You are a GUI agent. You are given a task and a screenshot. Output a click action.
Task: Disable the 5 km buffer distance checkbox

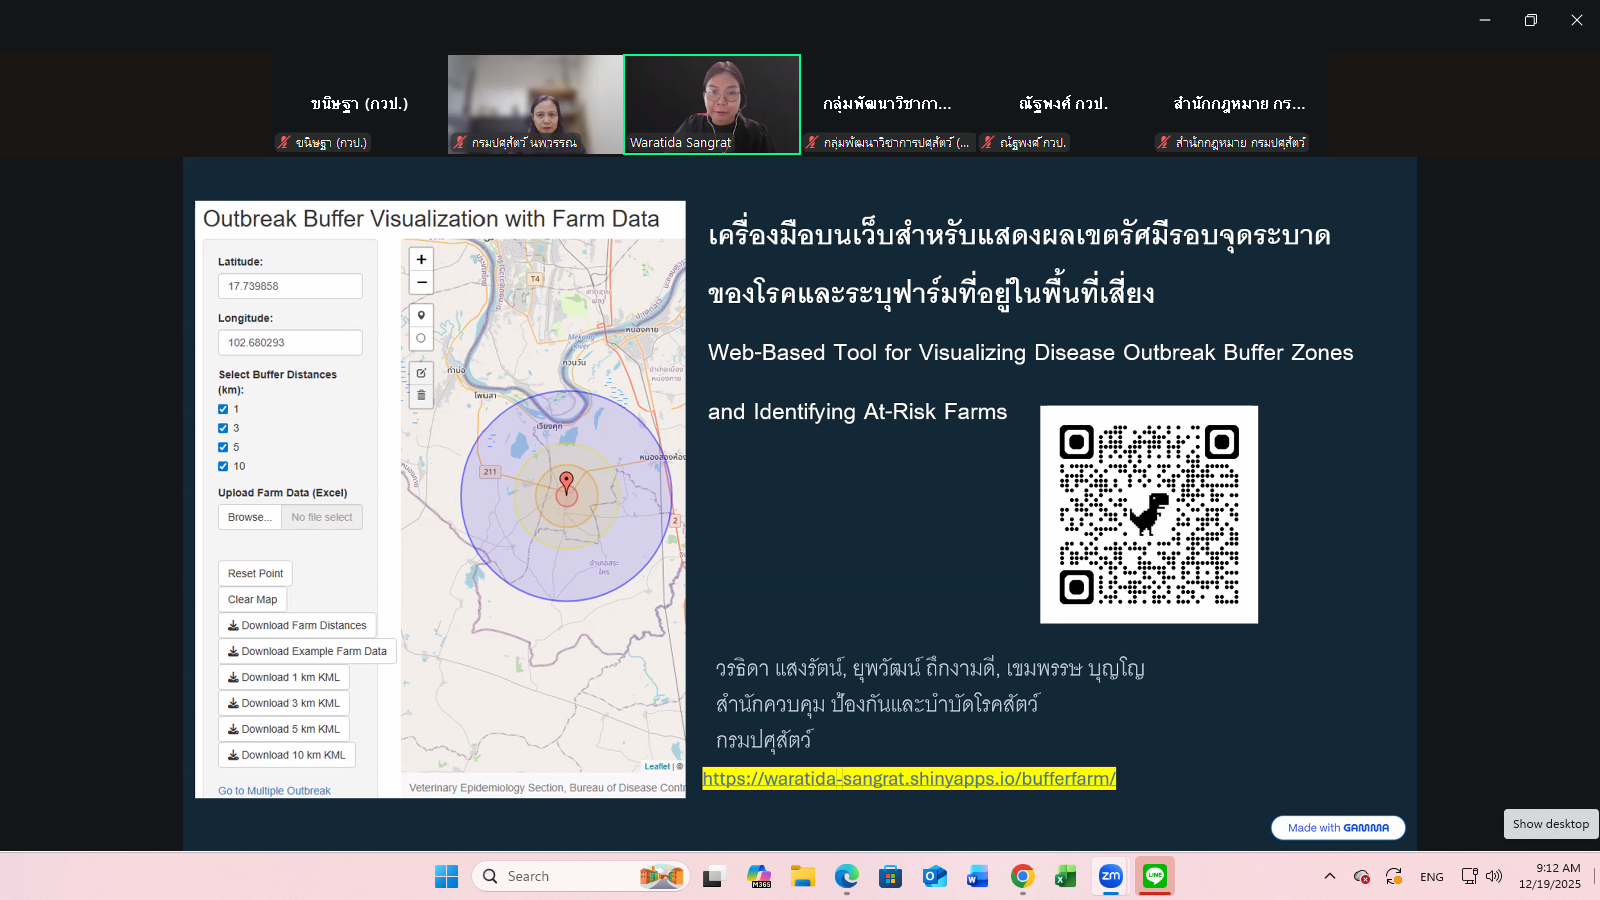224,447
